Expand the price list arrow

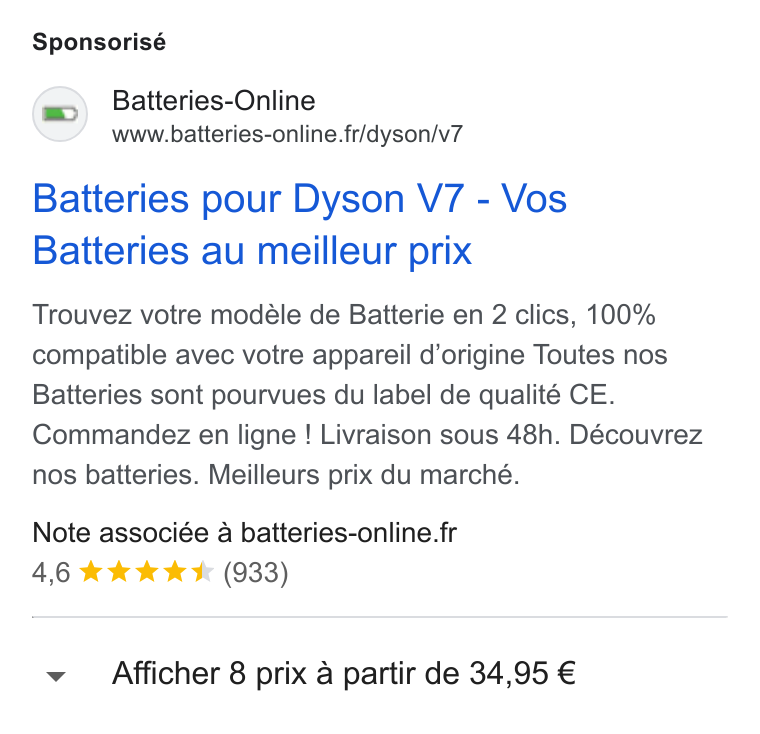pos(56,676)
